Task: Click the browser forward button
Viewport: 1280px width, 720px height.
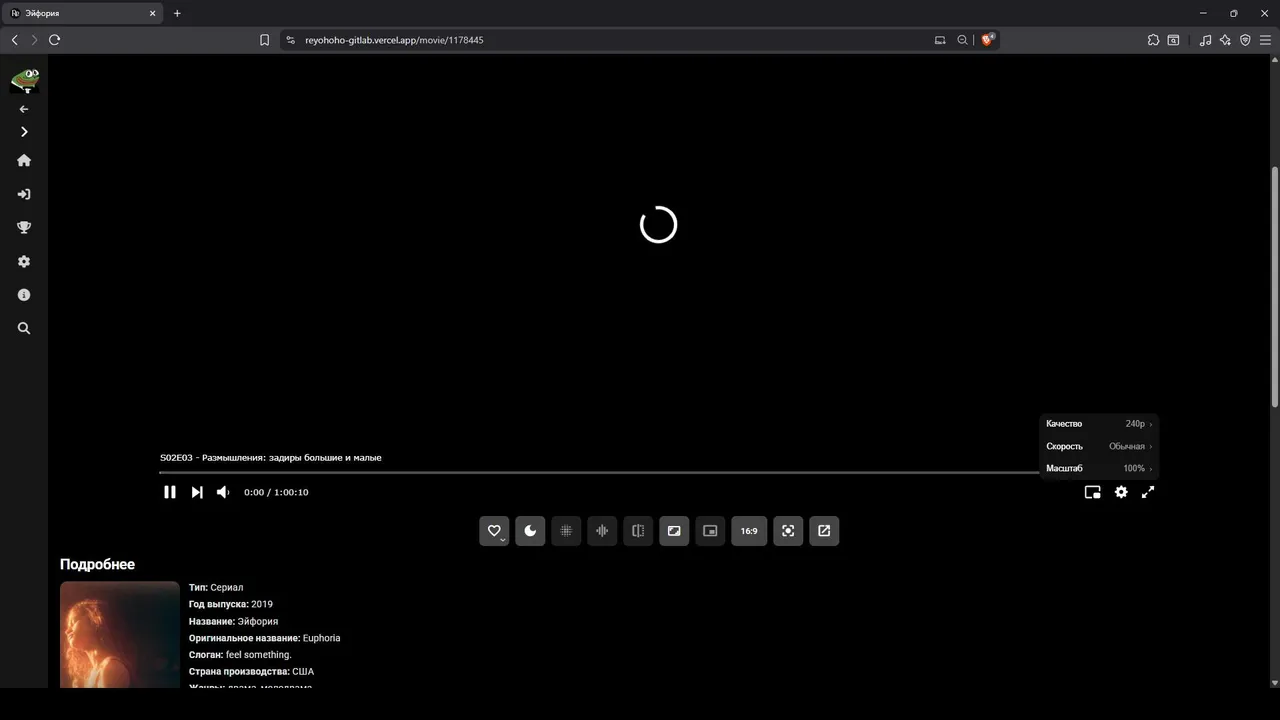Action: pos(34,40)
